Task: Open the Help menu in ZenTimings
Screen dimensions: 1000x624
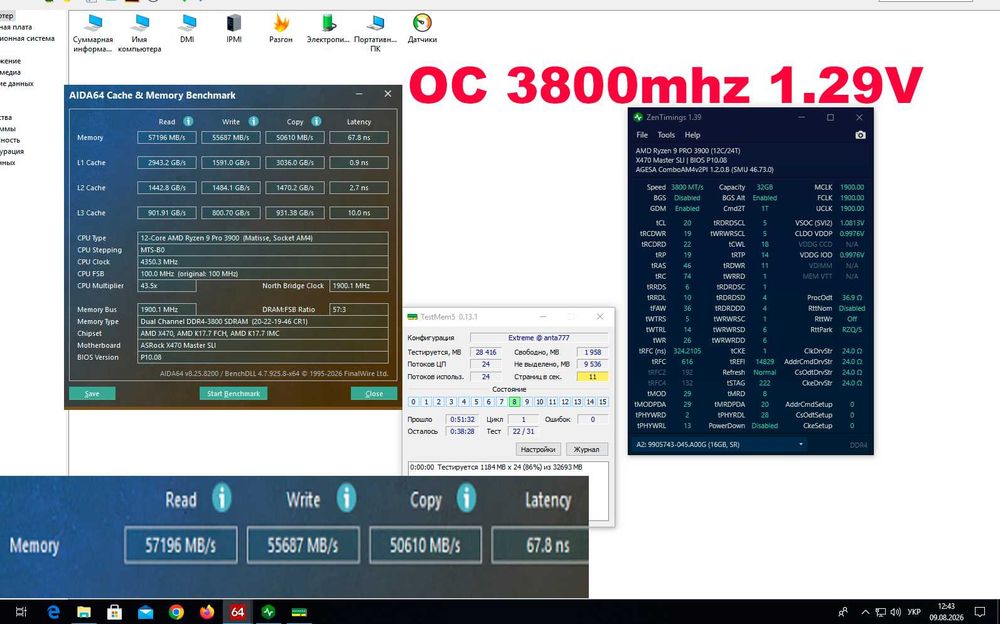Action: pyautogui.click(x=692, y=135)
